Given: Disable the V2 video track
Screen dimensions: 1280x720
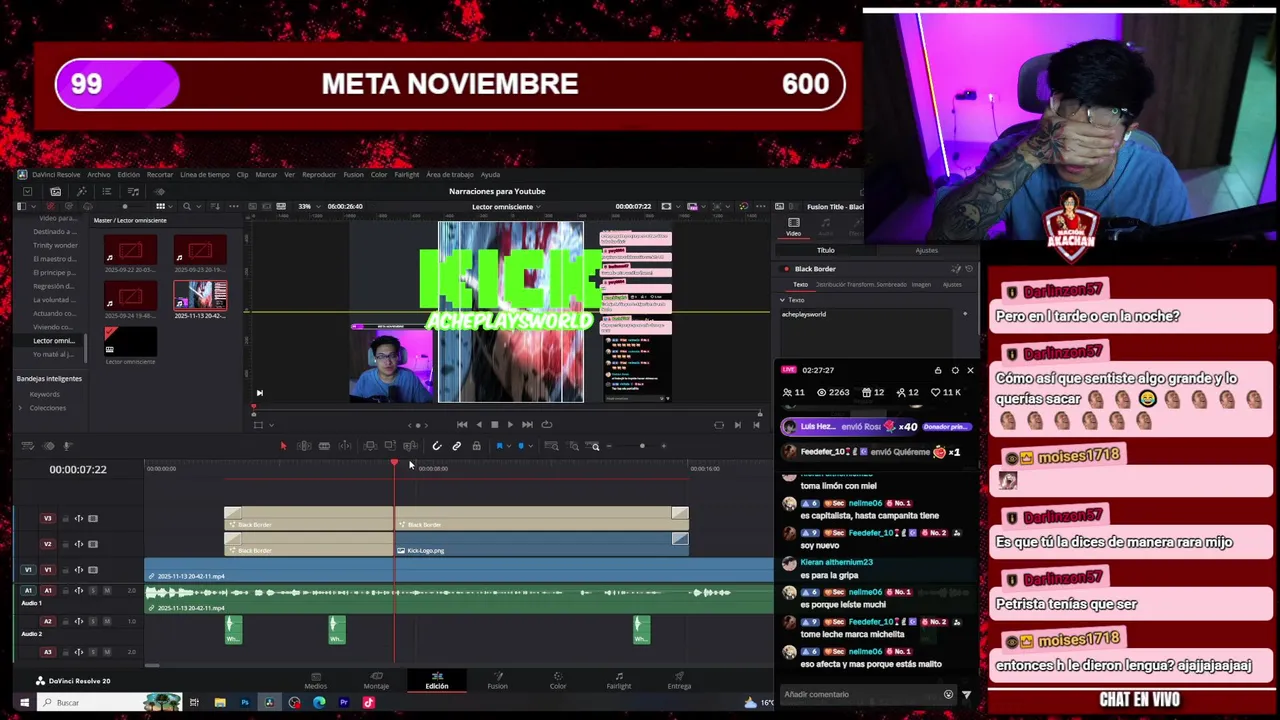Looking at the screenshot, I should pos(93,544).
